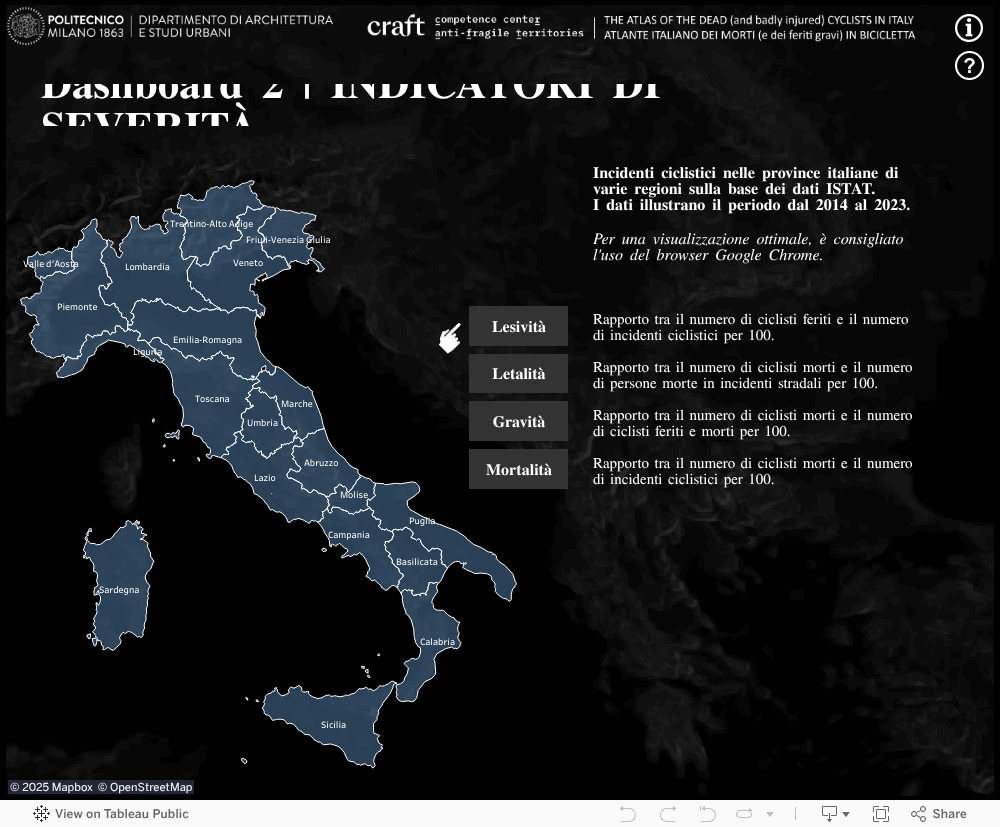The image size is (1000, 827).
Task: Click the OpenStreetMap attribution link
Action: pos(150,787)
